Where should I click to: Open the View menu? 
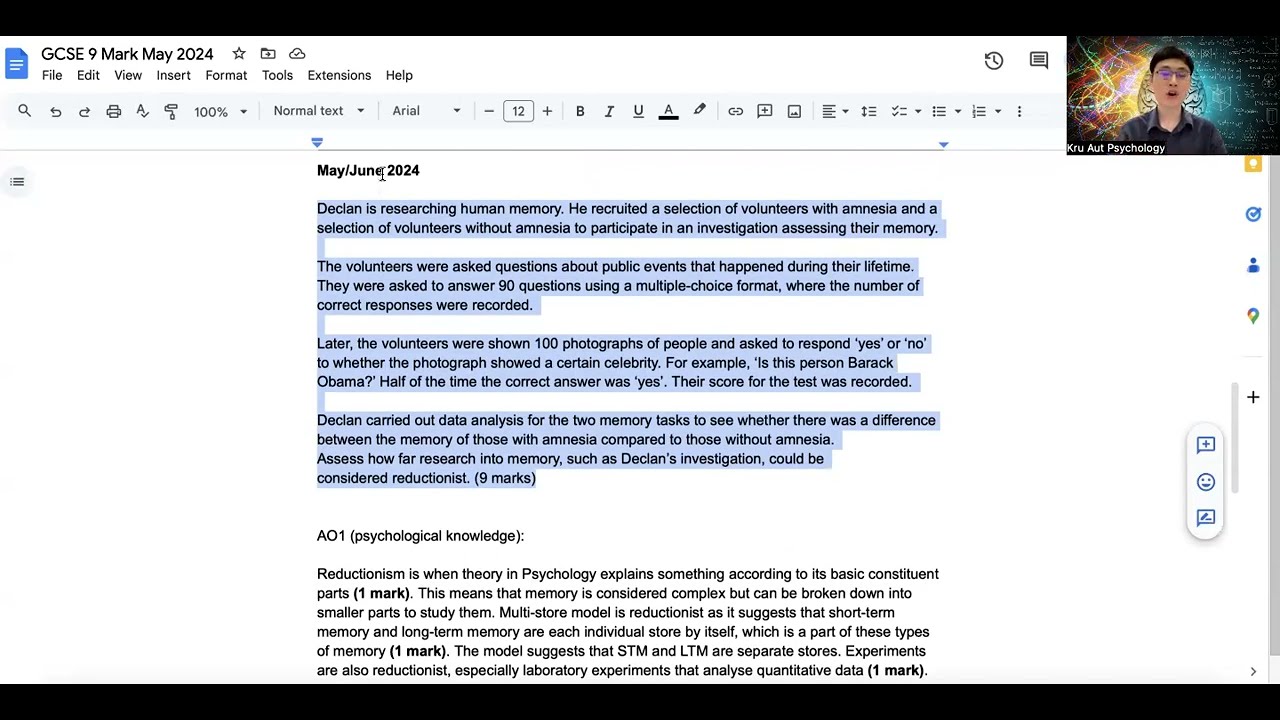pyautogui.click(x=128, y=76)
